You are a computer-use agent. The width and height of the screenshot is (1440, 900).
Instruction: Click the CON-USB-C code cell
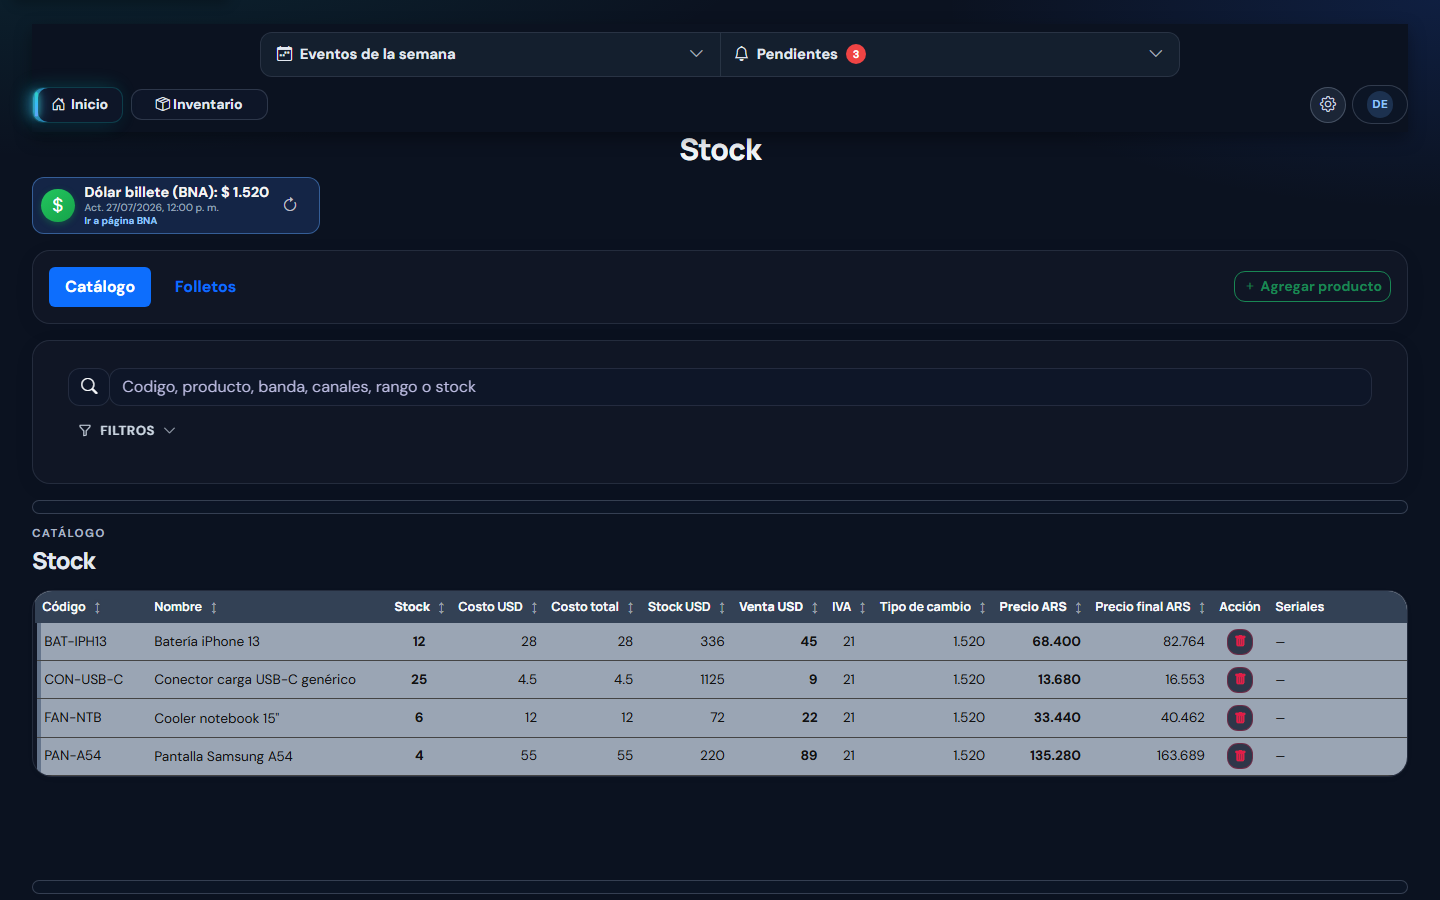point(84,679)
